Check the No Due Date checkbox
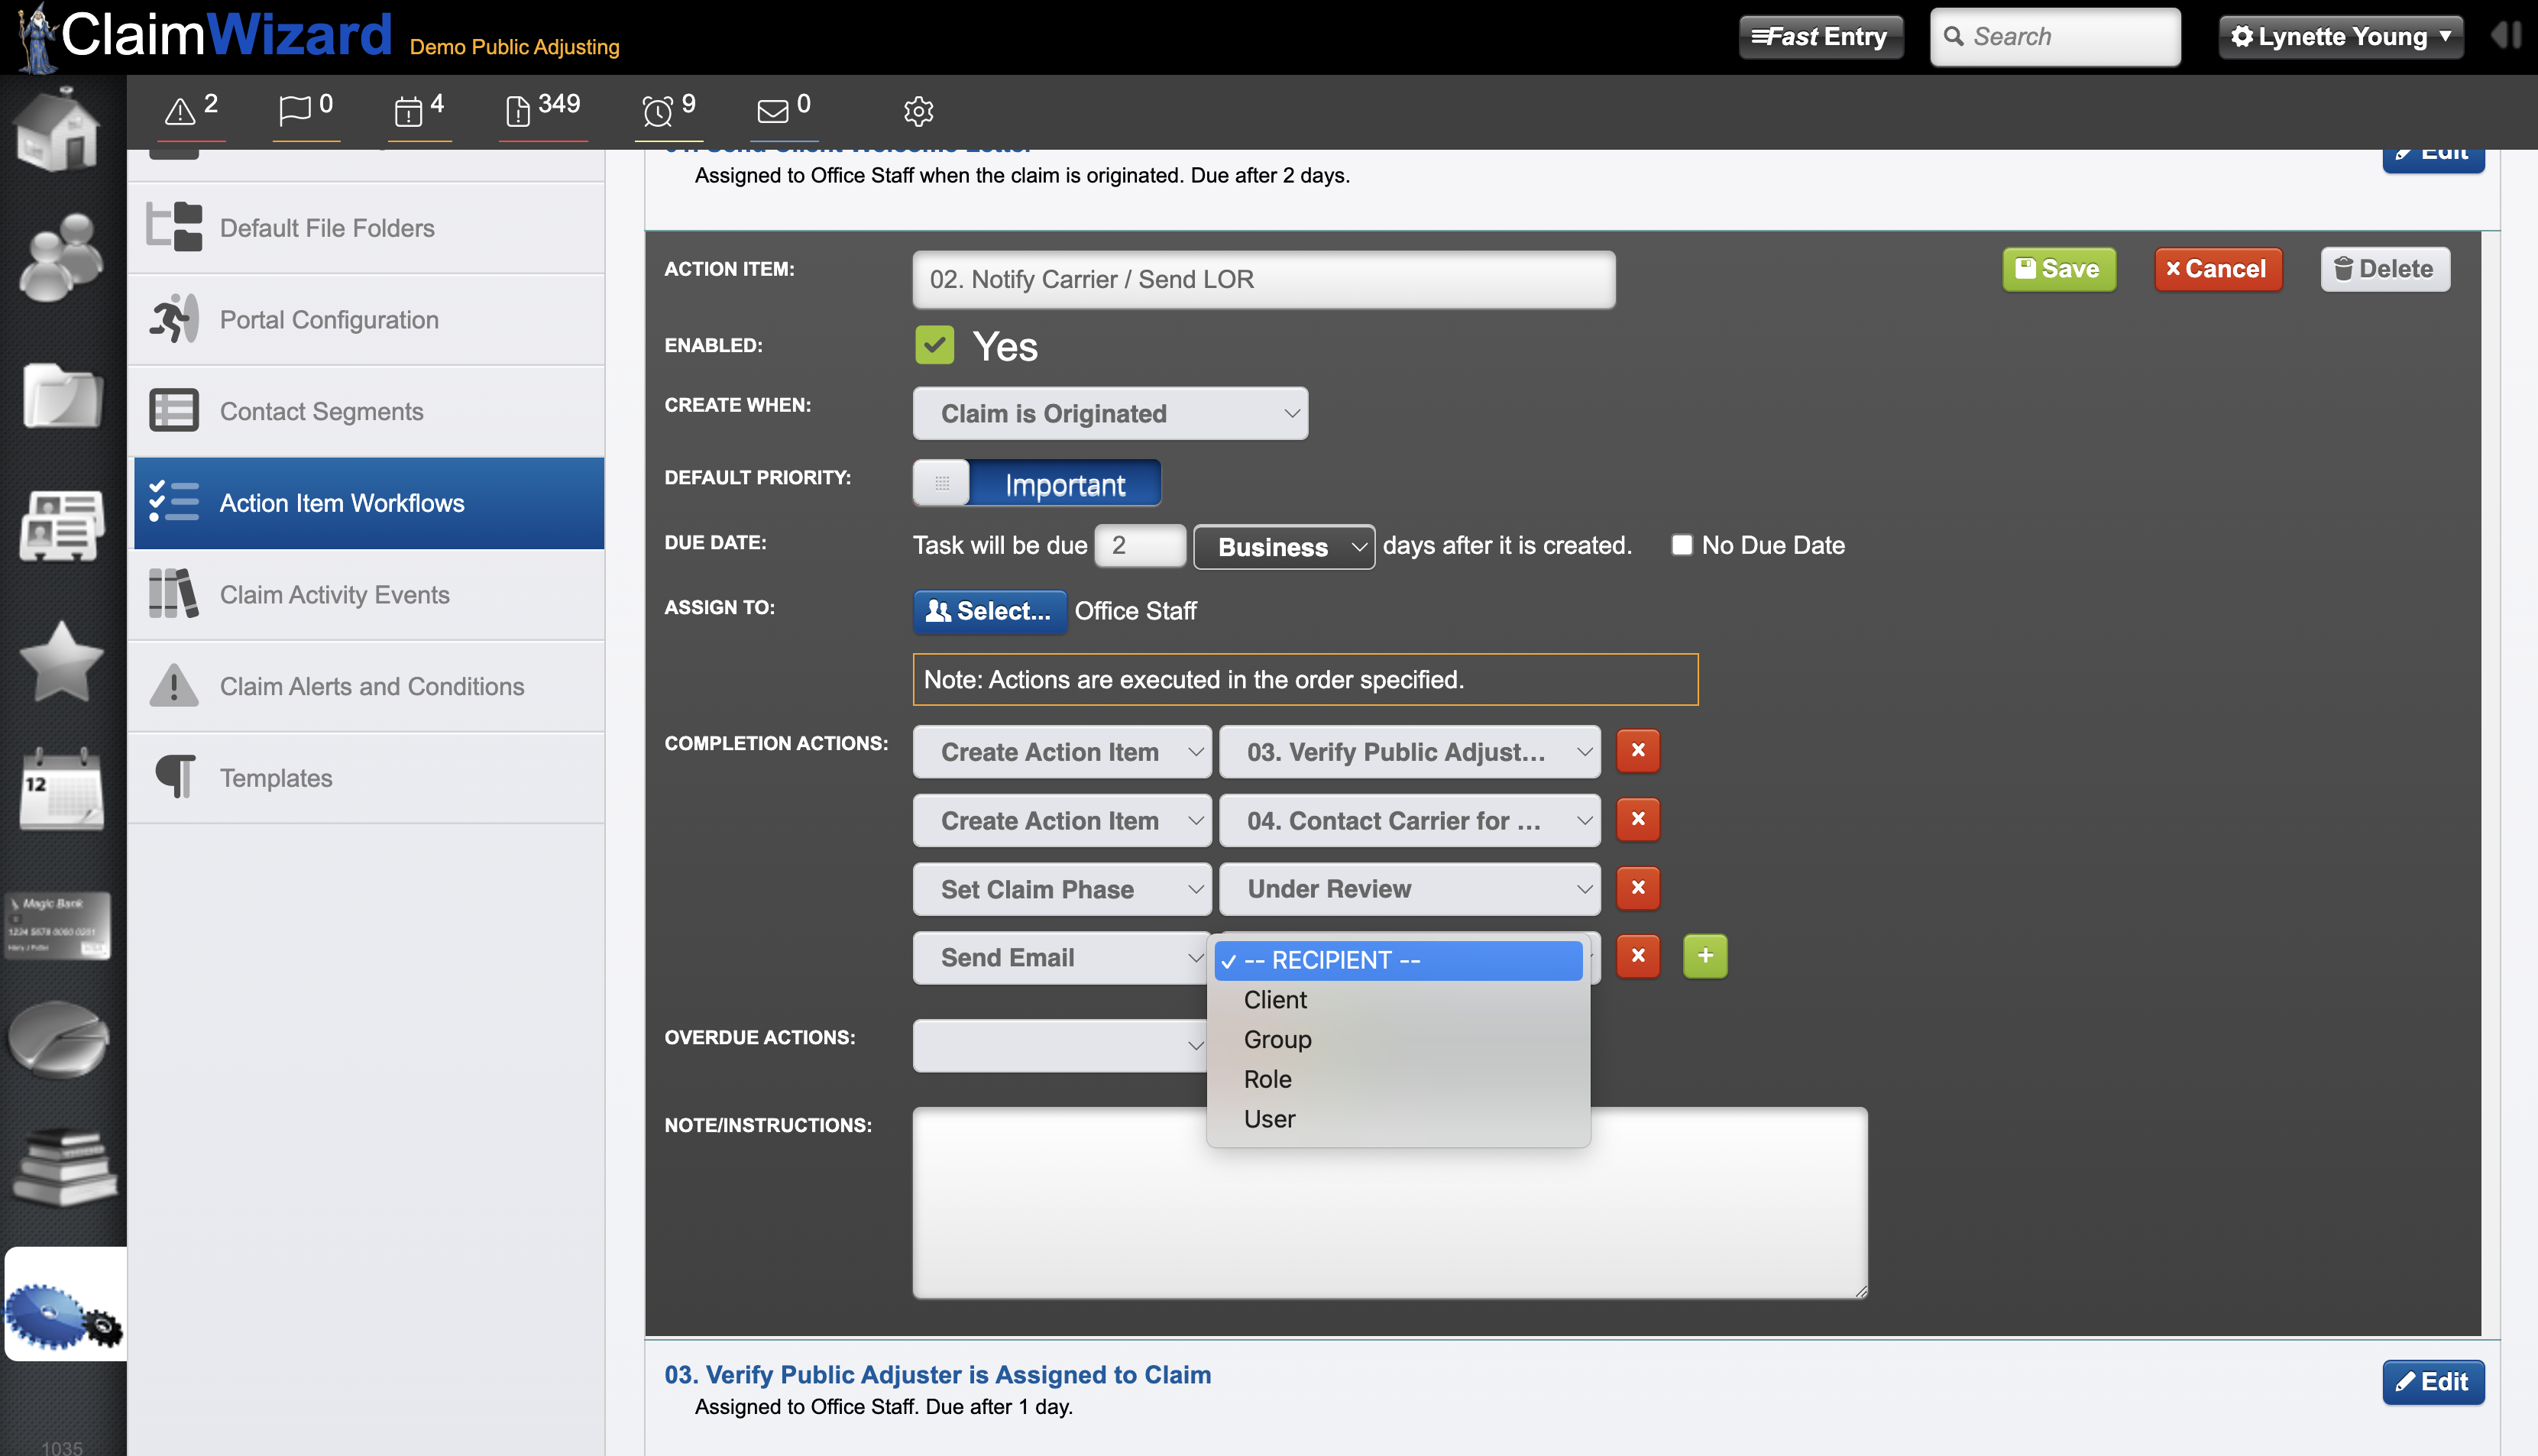Viewport: 2538px width, 1456px height. (1682, 545)
